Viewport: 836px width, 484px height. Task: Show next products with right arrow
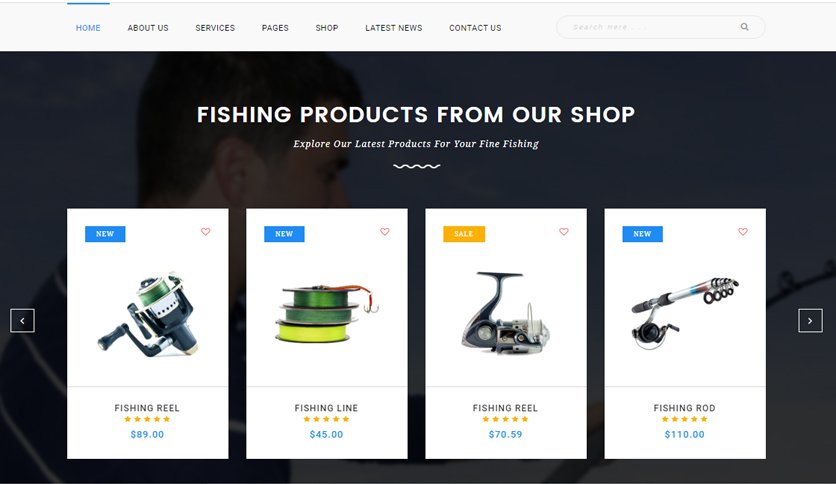click(x=810, y=320)
